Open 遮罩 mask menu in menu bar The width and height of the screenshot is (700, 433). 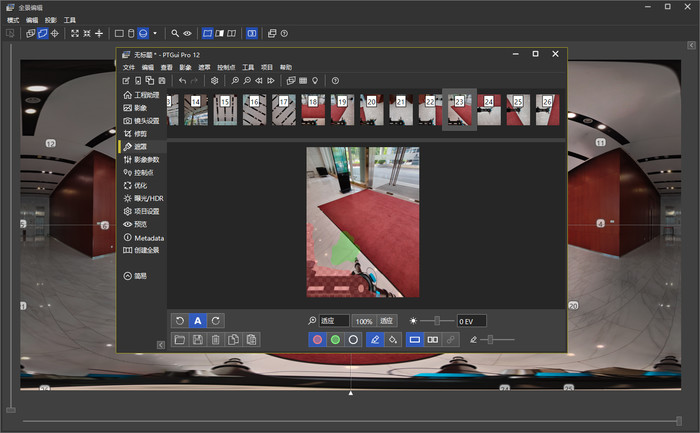pyautogui.click(x=204, y=67)
